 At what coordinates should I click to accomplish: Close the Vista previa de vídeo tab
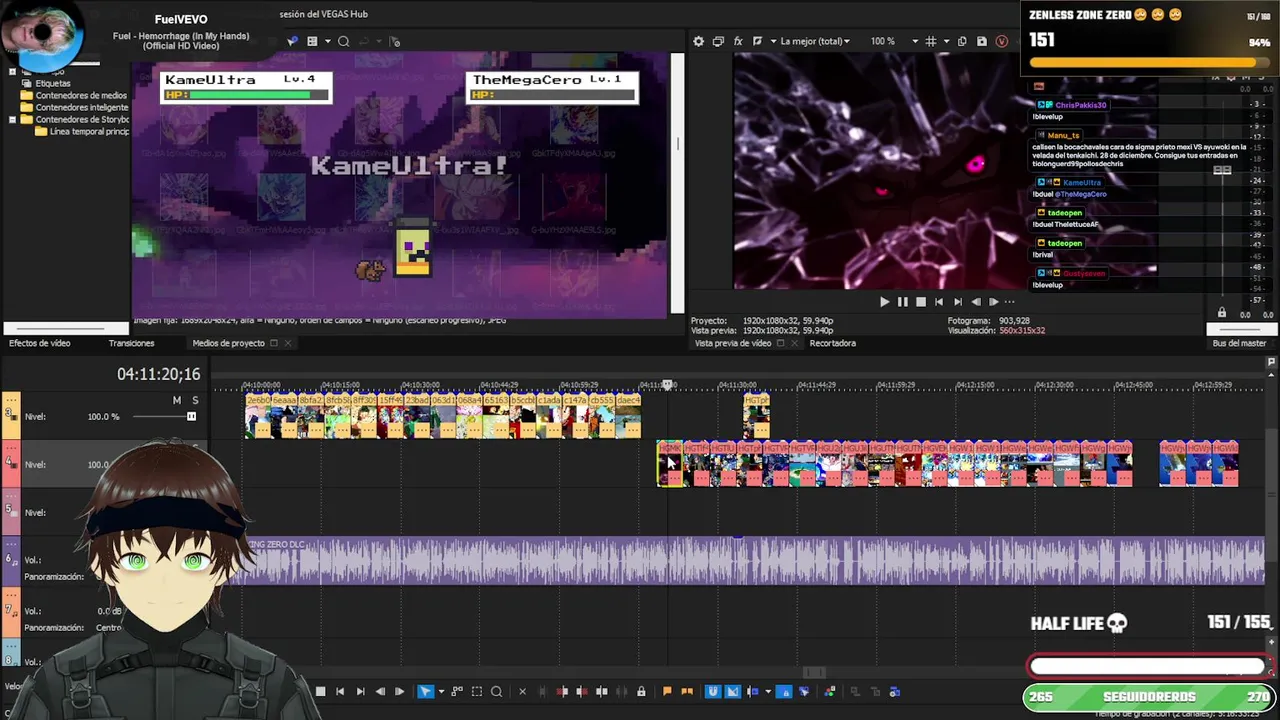point(794,343)
